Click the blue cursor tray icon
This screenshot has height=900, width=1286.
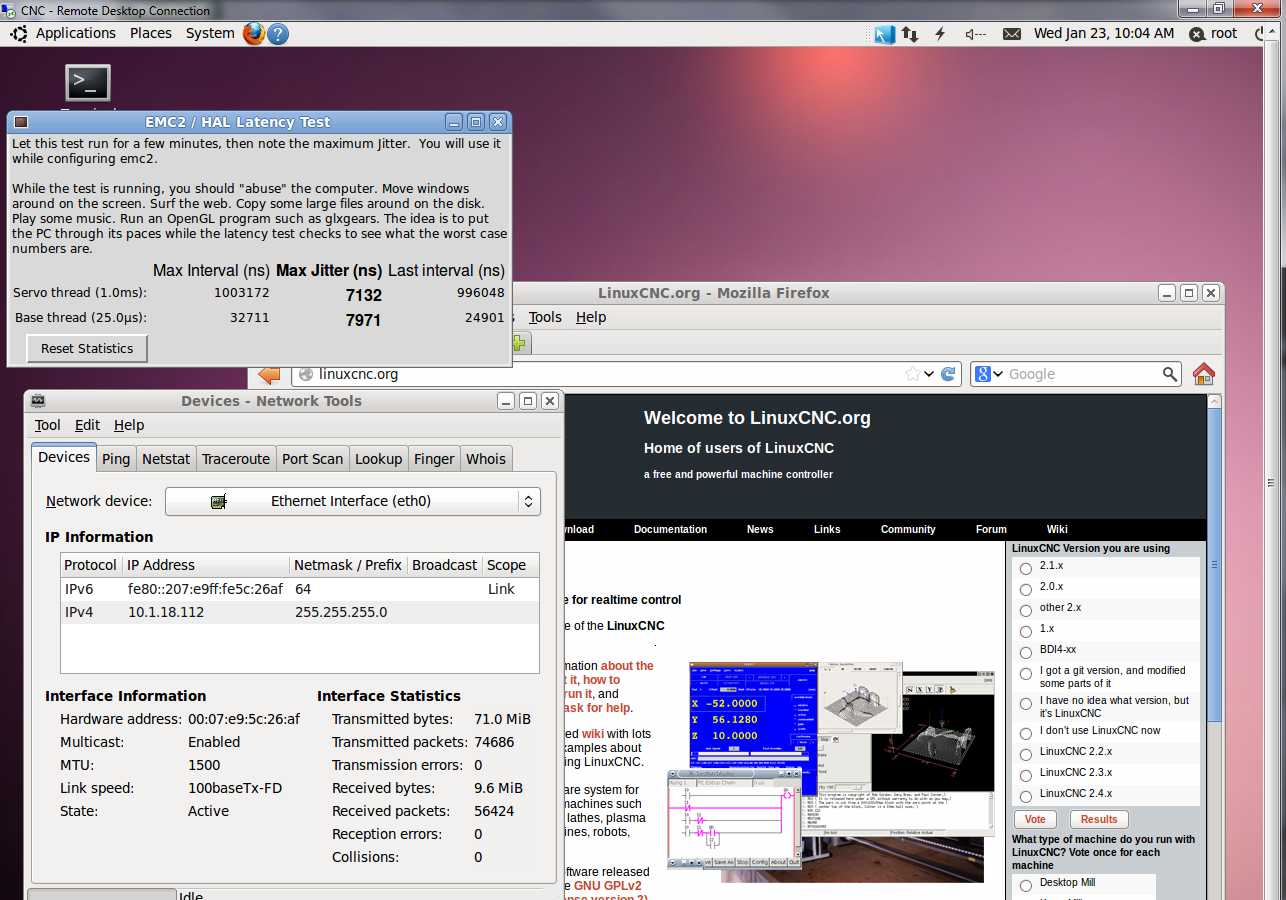click(x=885, y=34)
